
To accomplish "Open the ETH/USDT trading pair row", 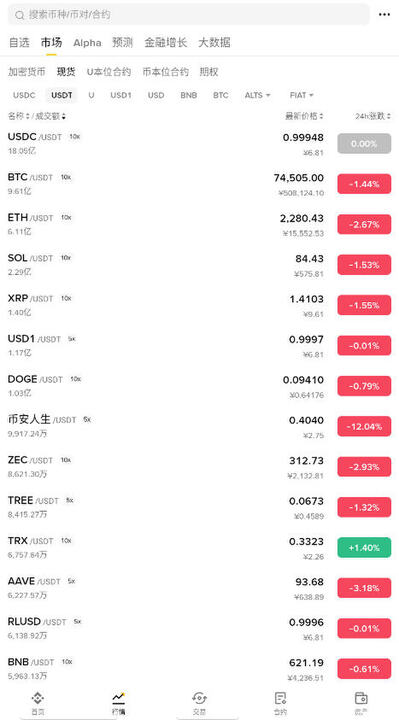I will pyautogui.click(x=199, y=225).
